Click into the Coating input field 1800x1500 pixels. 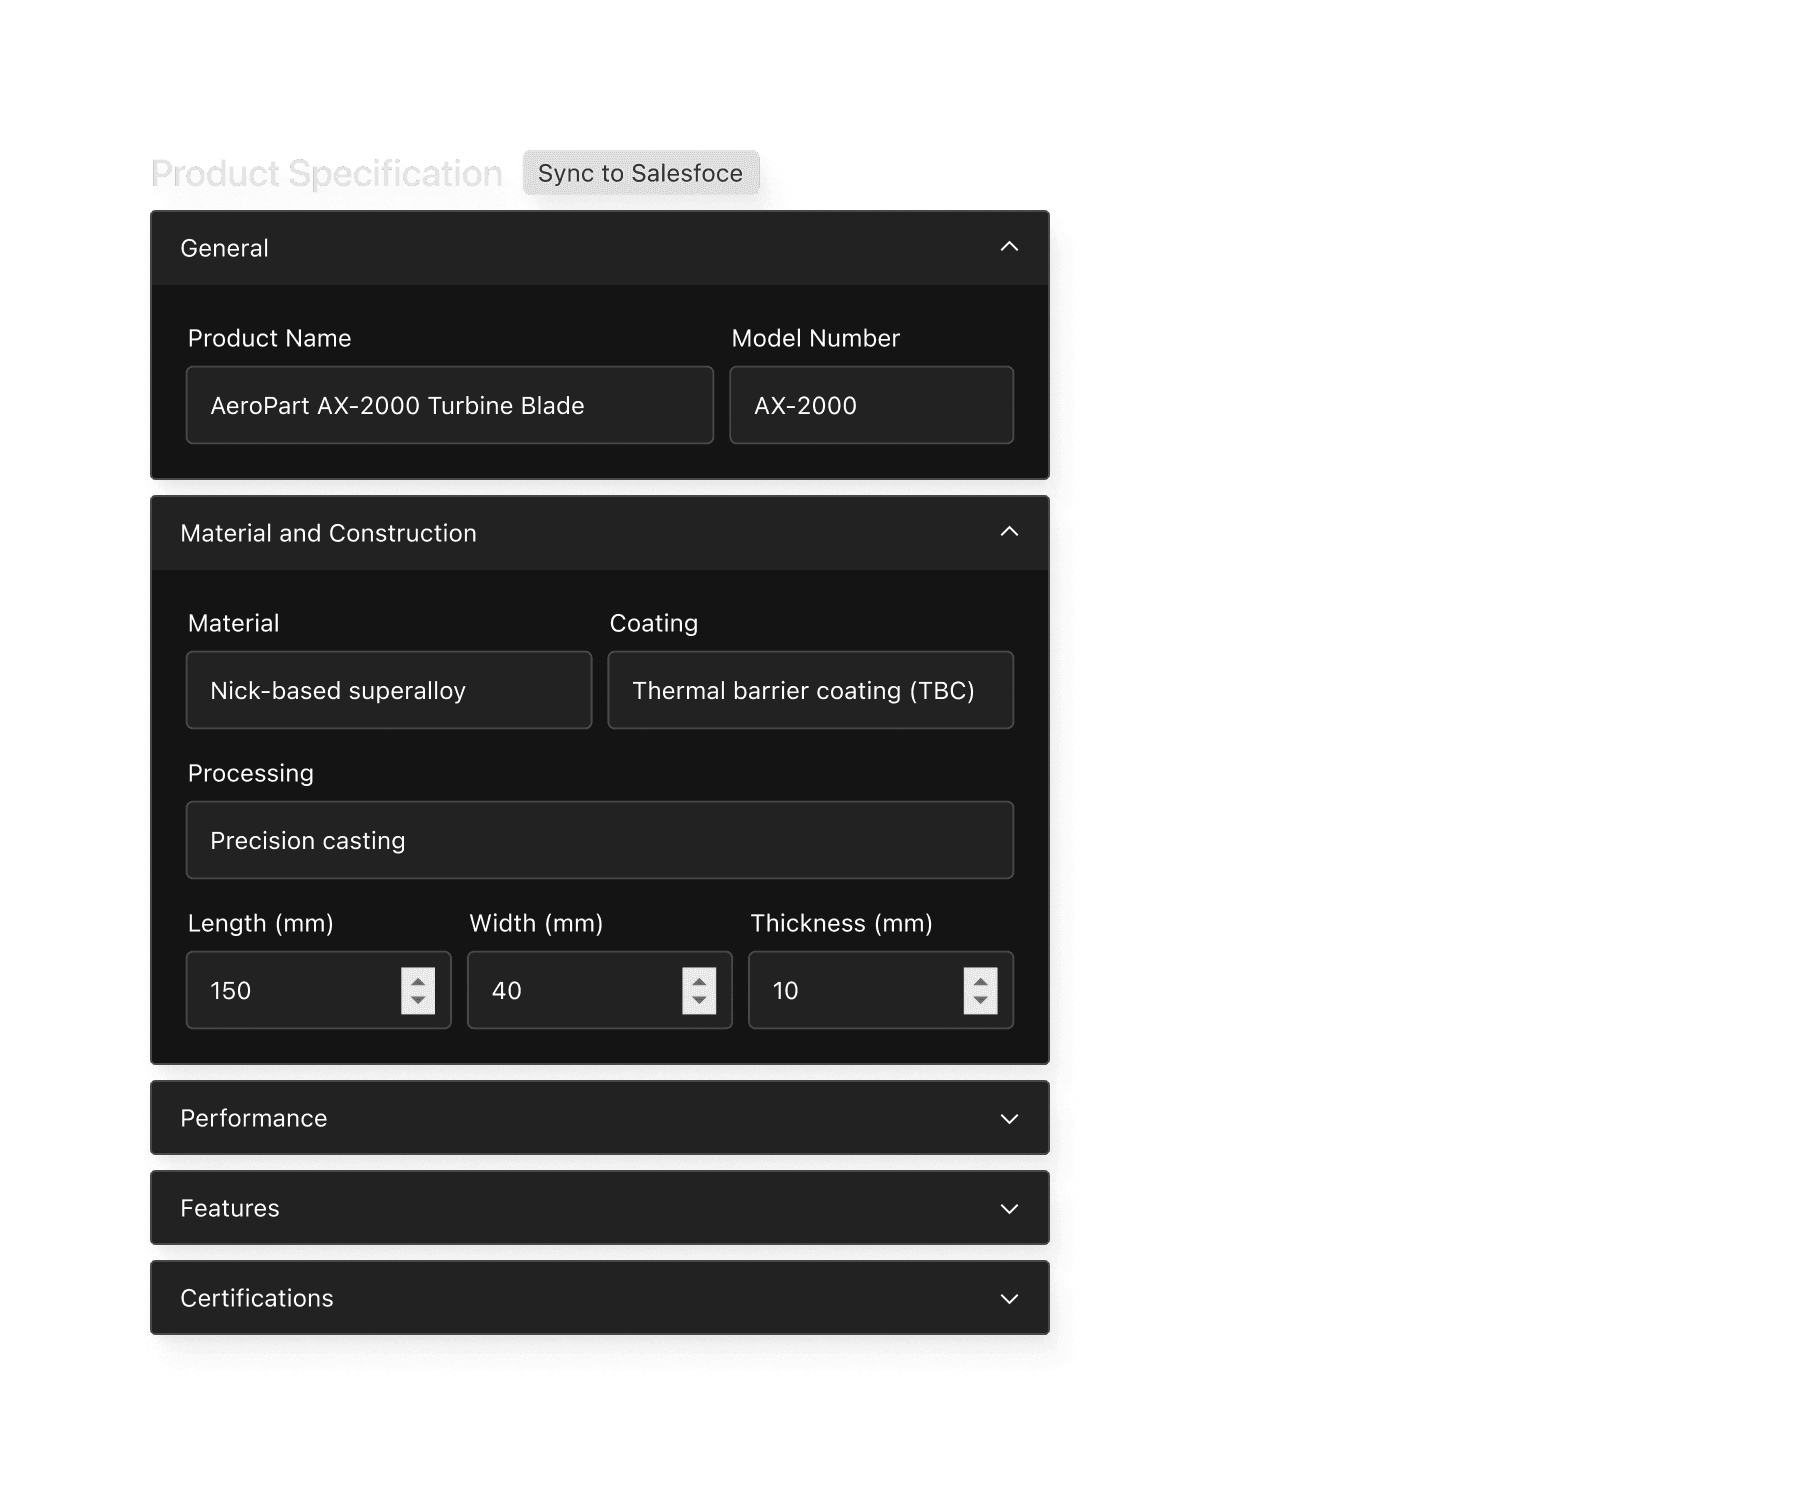(810, 690)
